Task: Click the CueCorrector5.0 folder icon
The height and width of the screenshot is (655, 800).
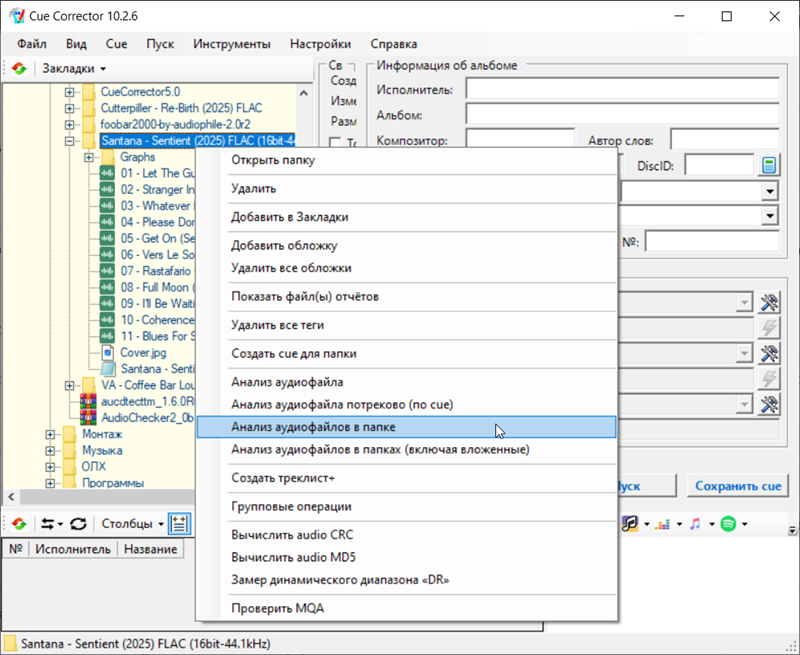Action: (89, 92)
